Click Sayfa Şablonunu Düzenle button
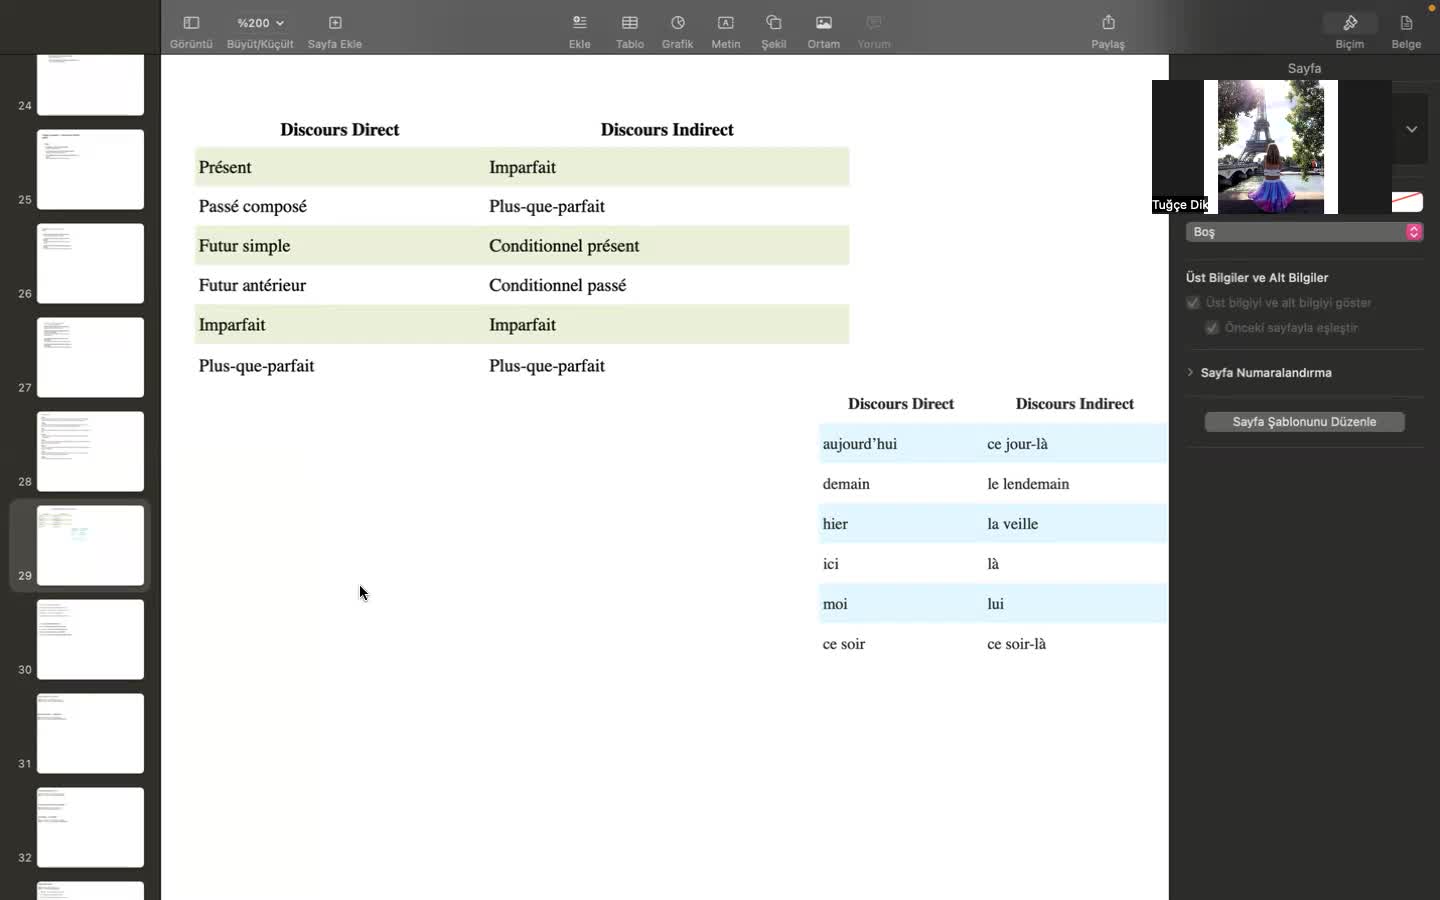 tap(1304, 422)
